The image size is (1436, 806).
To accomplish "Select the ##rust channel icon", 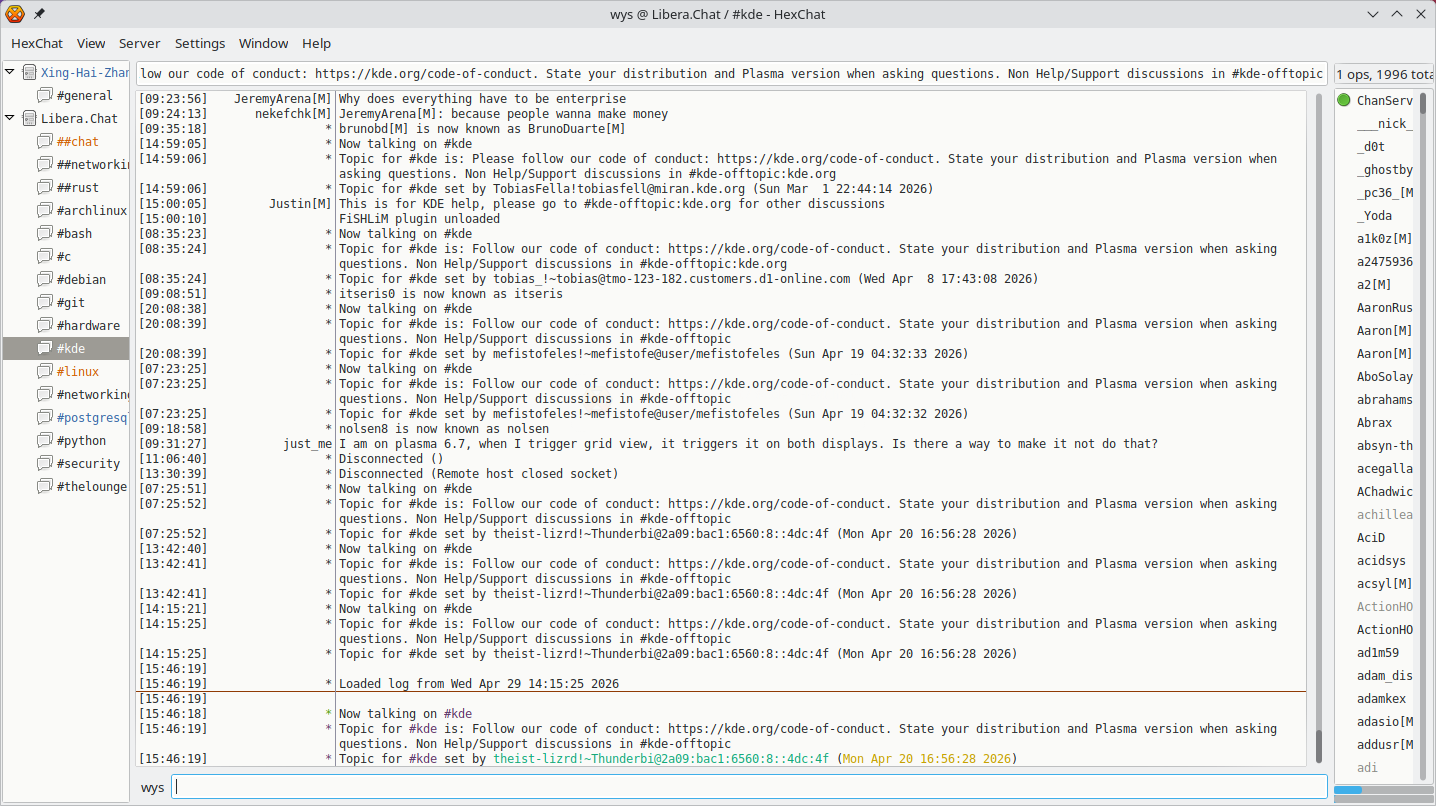I will [x=45, y=188].
